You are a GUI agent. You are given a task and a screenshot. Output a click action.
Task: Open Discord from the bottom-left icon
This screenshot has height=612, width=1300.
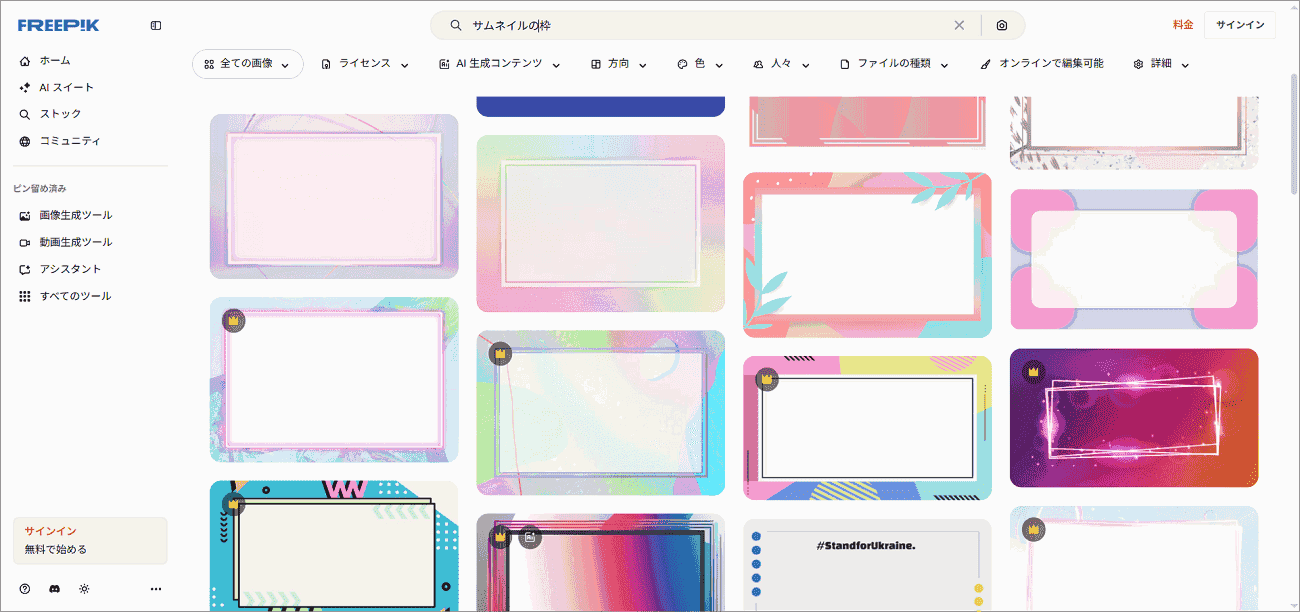point(53,589)
